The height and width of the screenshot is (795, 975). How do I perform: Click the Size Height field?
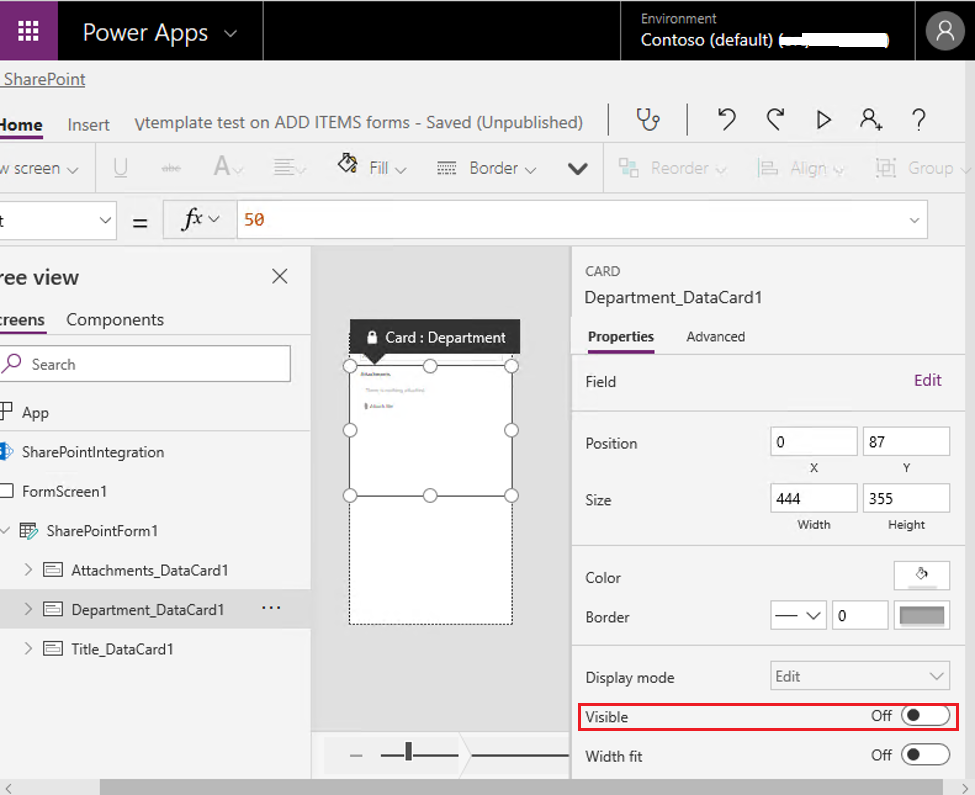click(906, 498)
